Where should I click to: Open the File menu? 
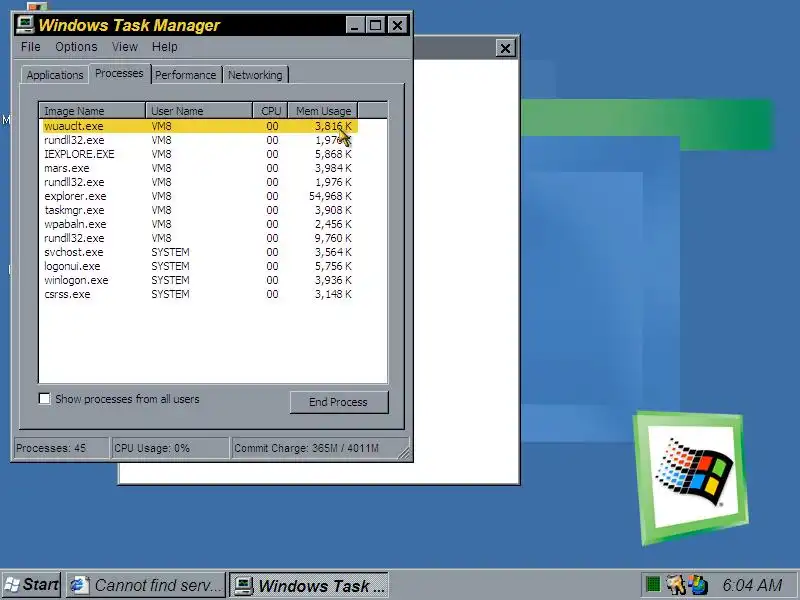click(31, 47)
